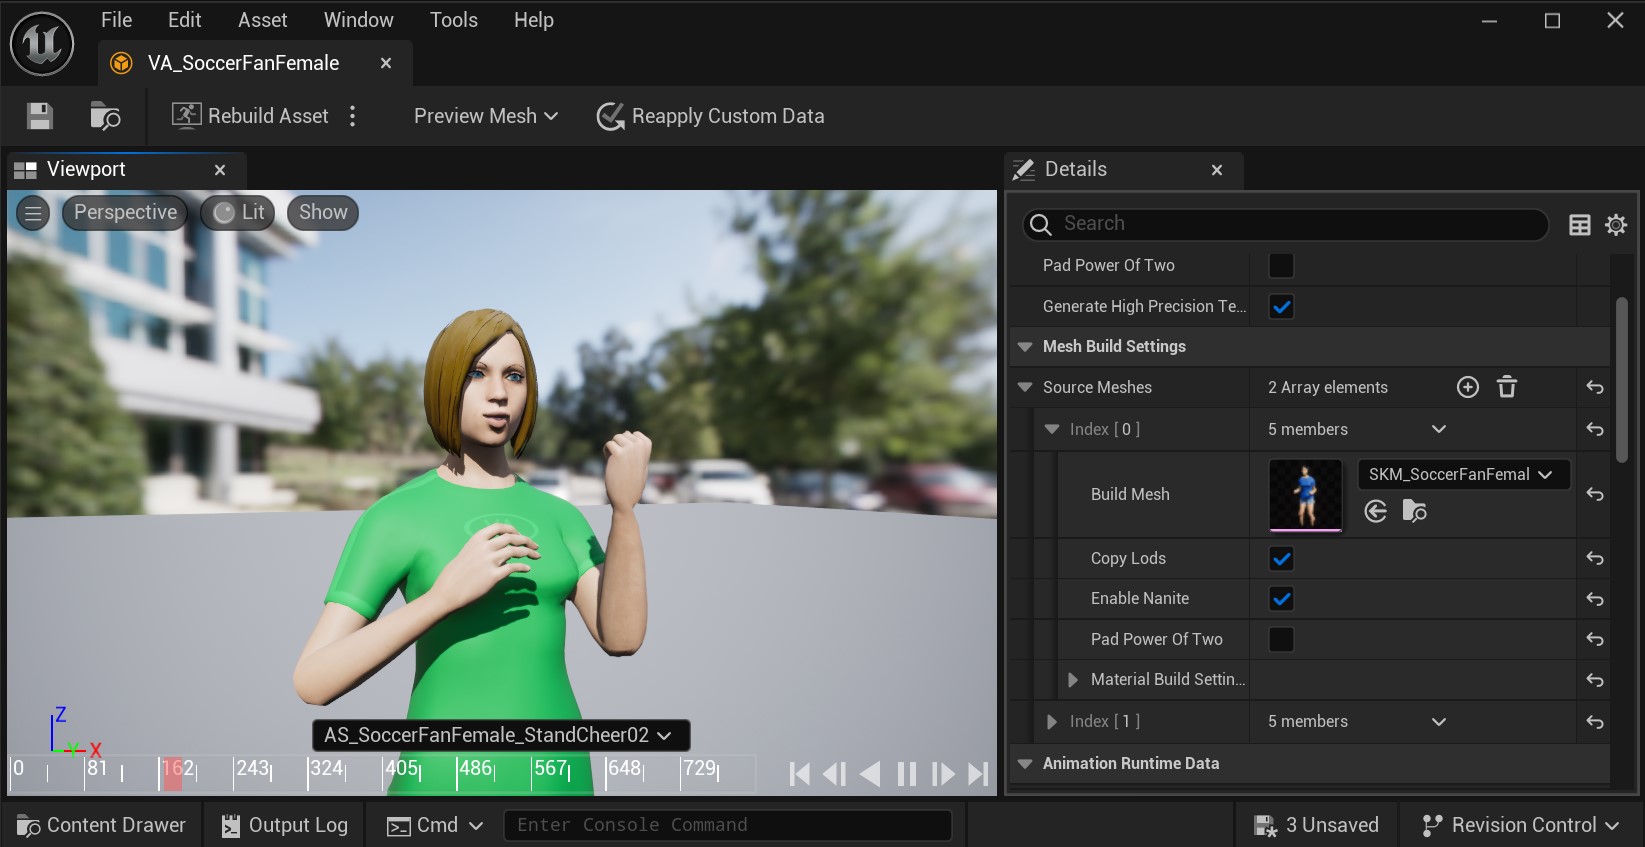1645x847 pixels.
Task: Reset Enable Nanite to default
Action: coord(1595,598)
